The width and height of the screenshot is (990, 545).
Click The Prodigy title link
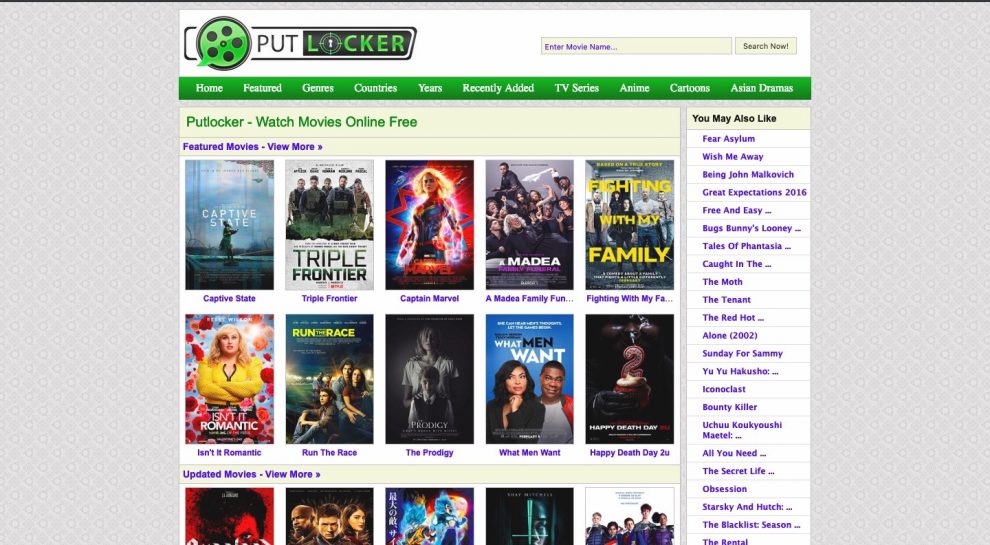coord(429,453)
